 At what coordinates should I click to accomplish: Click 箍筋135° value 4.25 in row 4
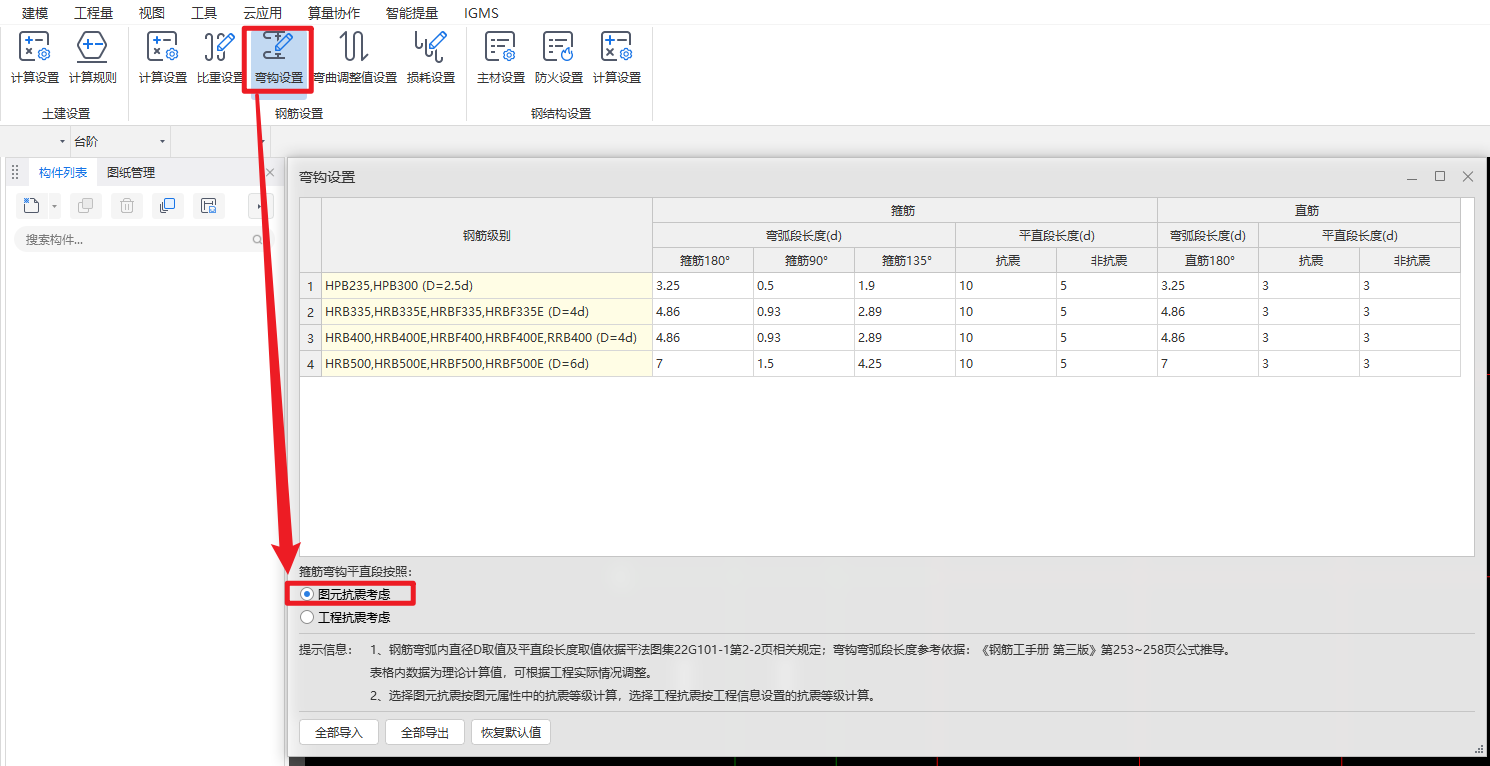point(905,364)
